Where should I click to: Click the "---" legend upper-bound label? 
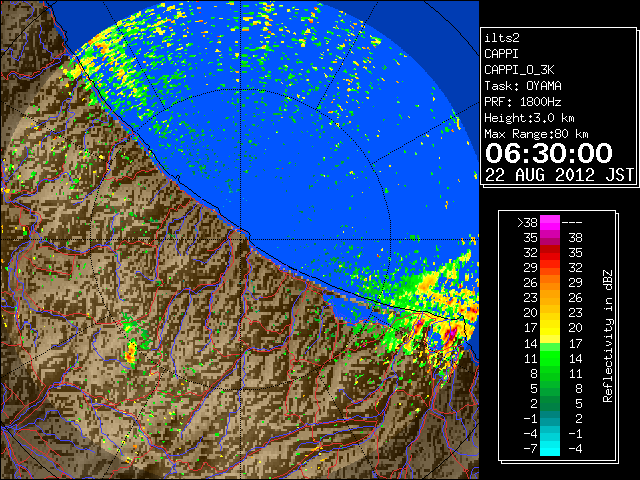(x=572, y=223)
